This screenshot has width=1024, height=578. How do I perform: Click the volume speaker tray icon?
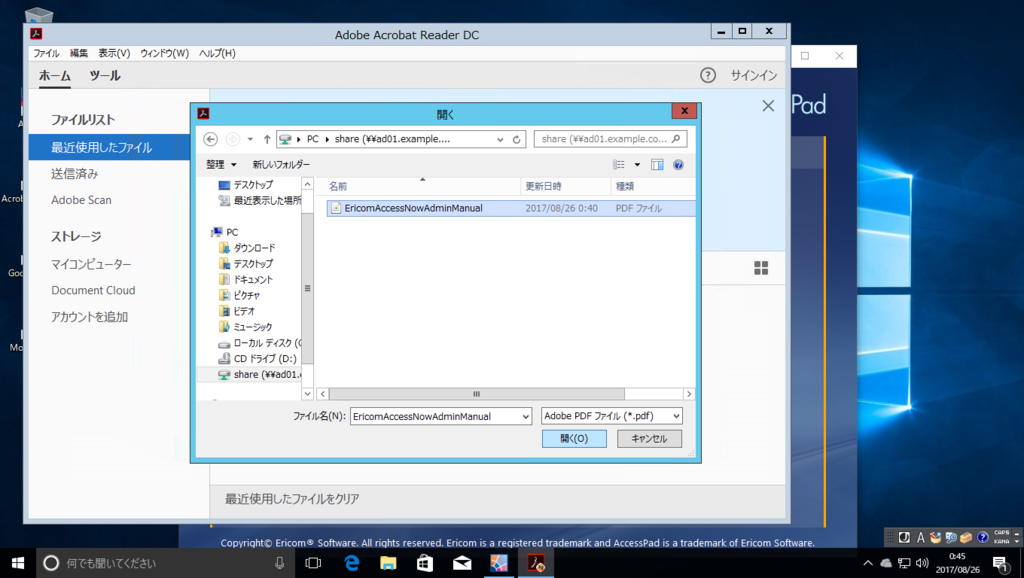(922, 563)
